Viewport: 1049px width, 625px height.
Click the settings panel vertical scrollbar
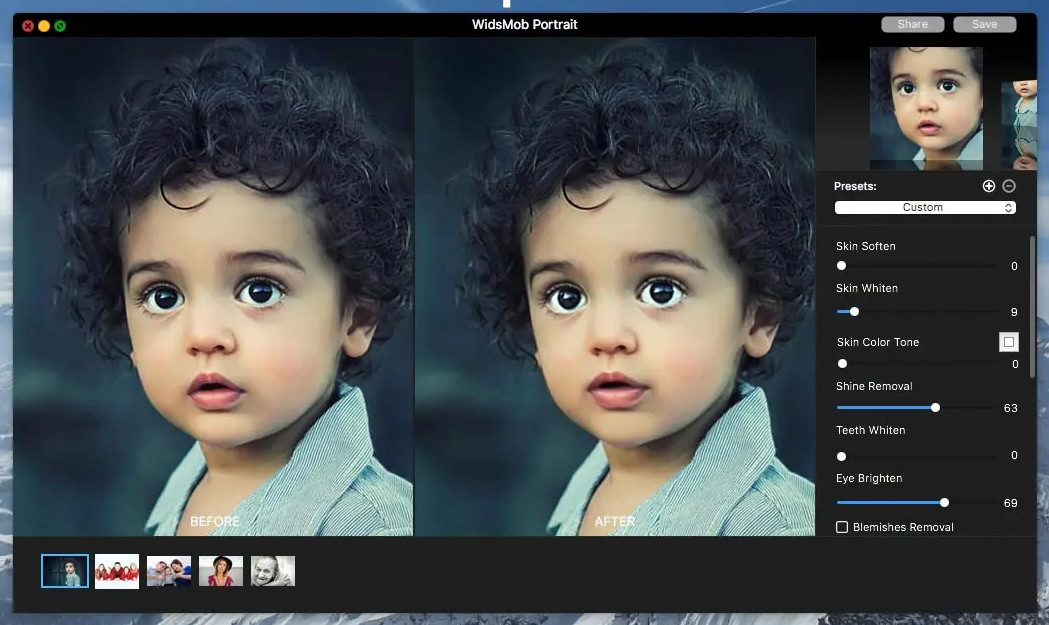1032,306
